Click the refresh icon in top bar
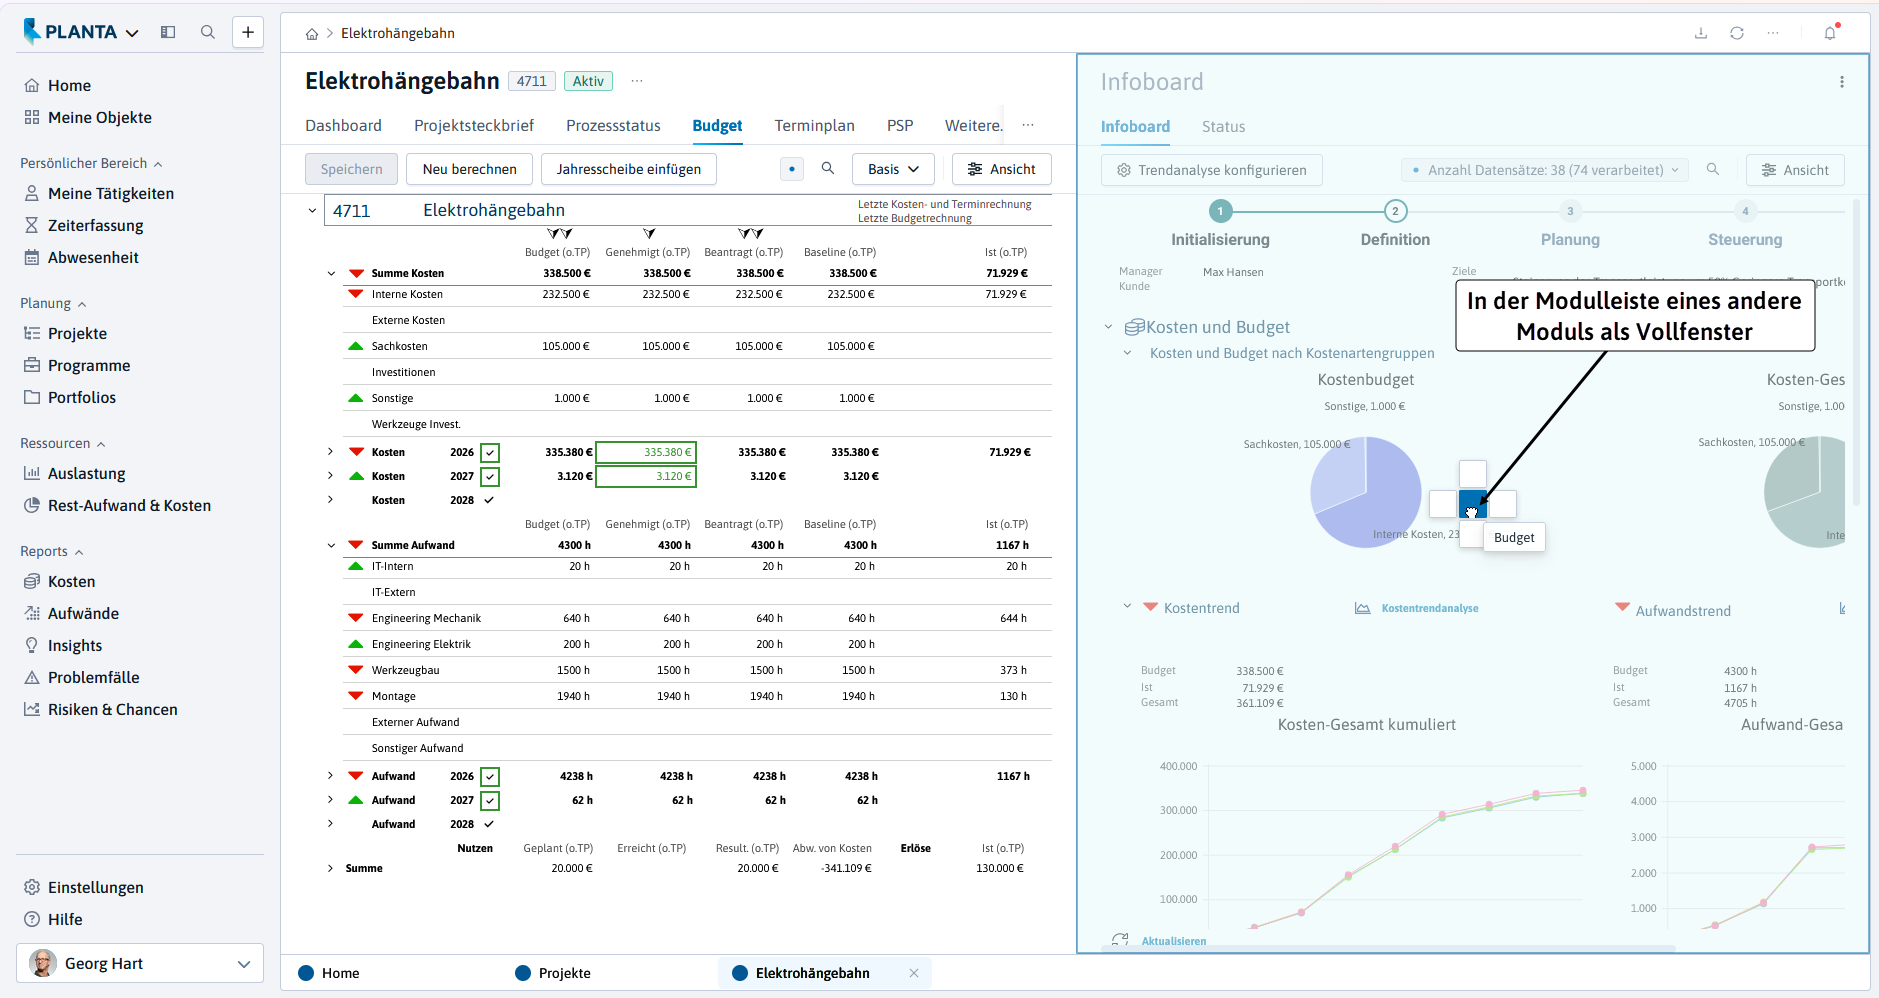Viewport: 1879px width, 998px height. coord(1737,33)
